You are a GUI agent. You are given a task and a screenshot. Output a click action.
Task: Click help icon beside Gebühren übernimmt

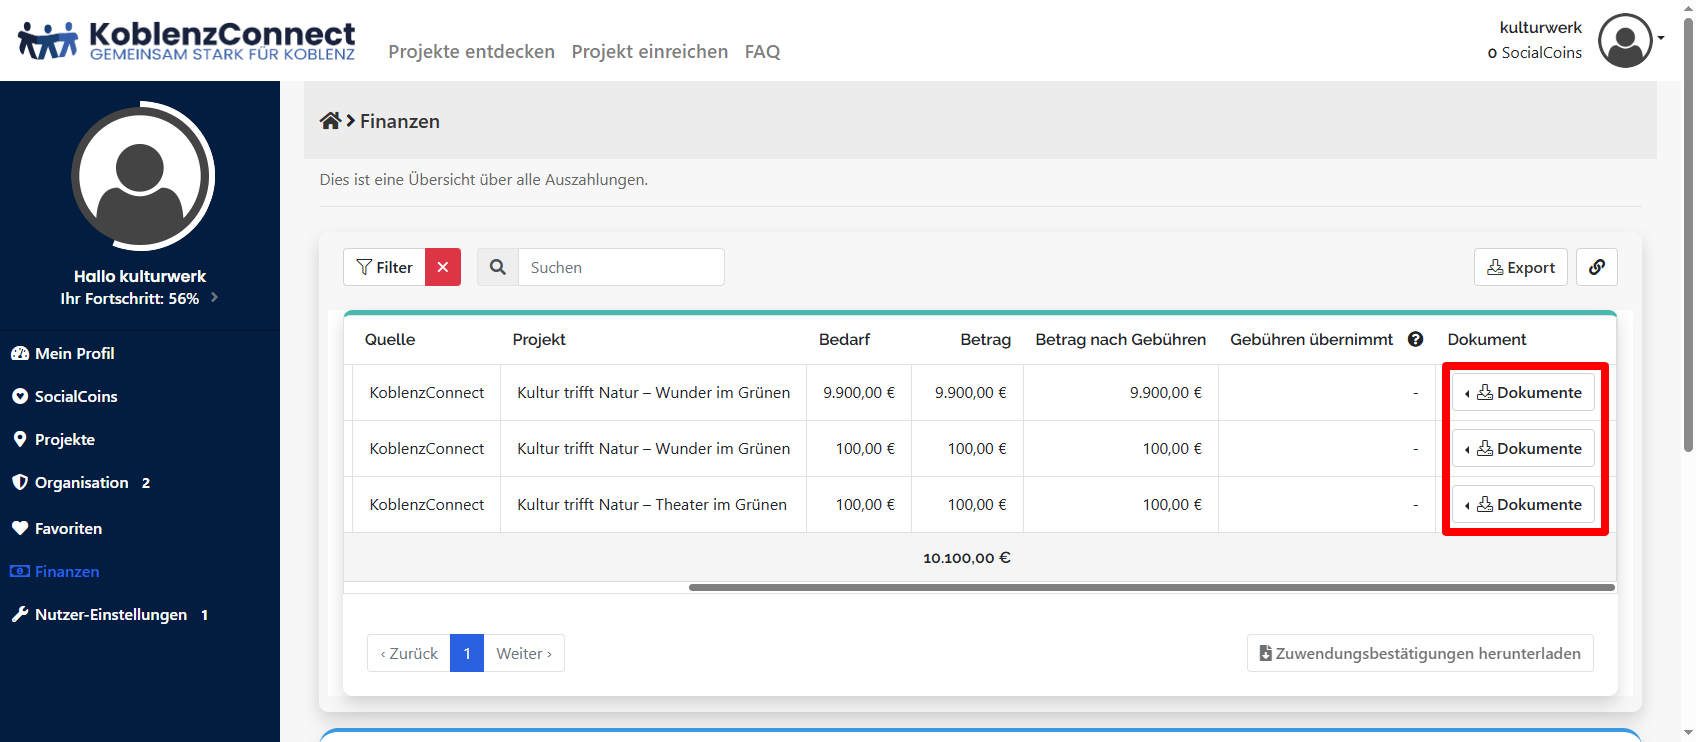[1415, 339]
